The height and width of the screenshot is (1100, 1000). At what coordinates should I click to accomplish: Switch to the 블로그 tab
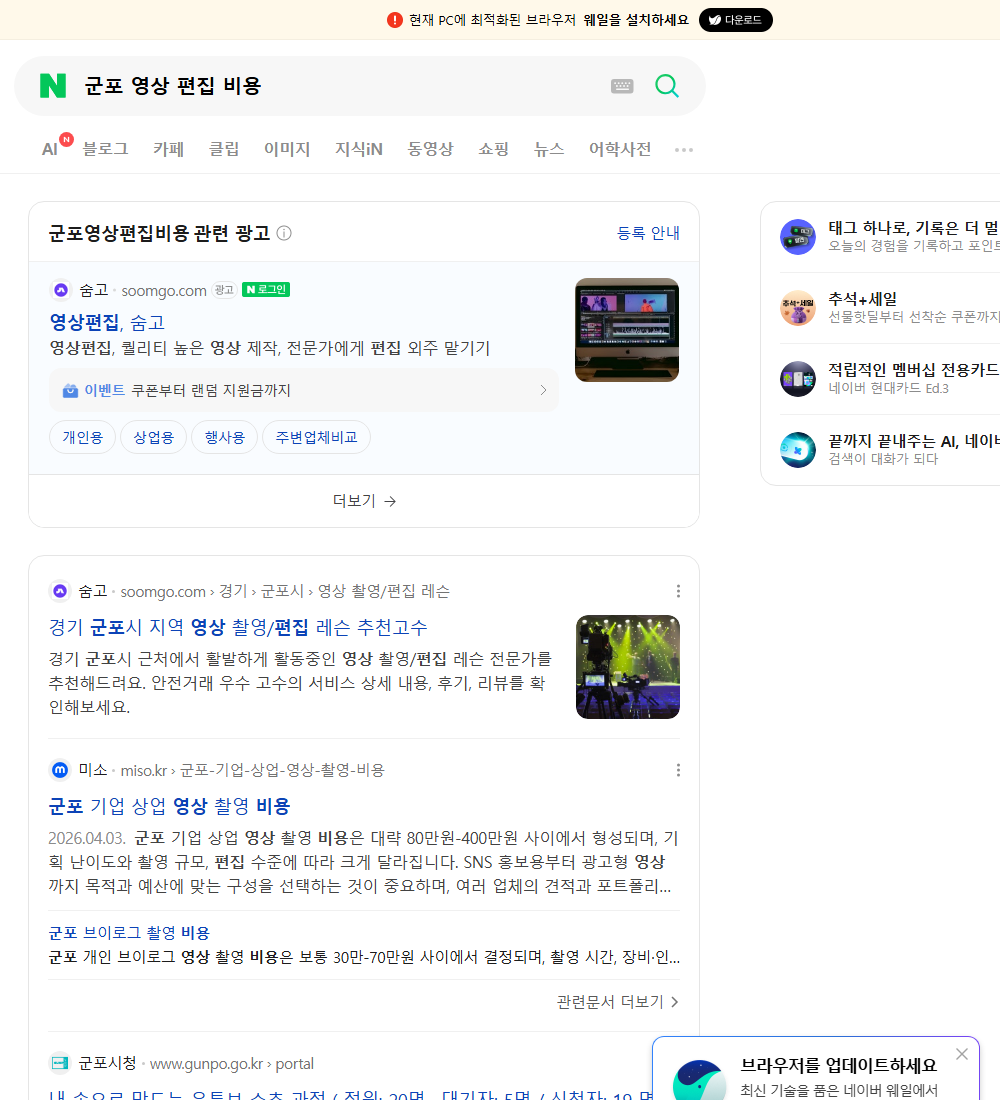(x=105, y=149)
